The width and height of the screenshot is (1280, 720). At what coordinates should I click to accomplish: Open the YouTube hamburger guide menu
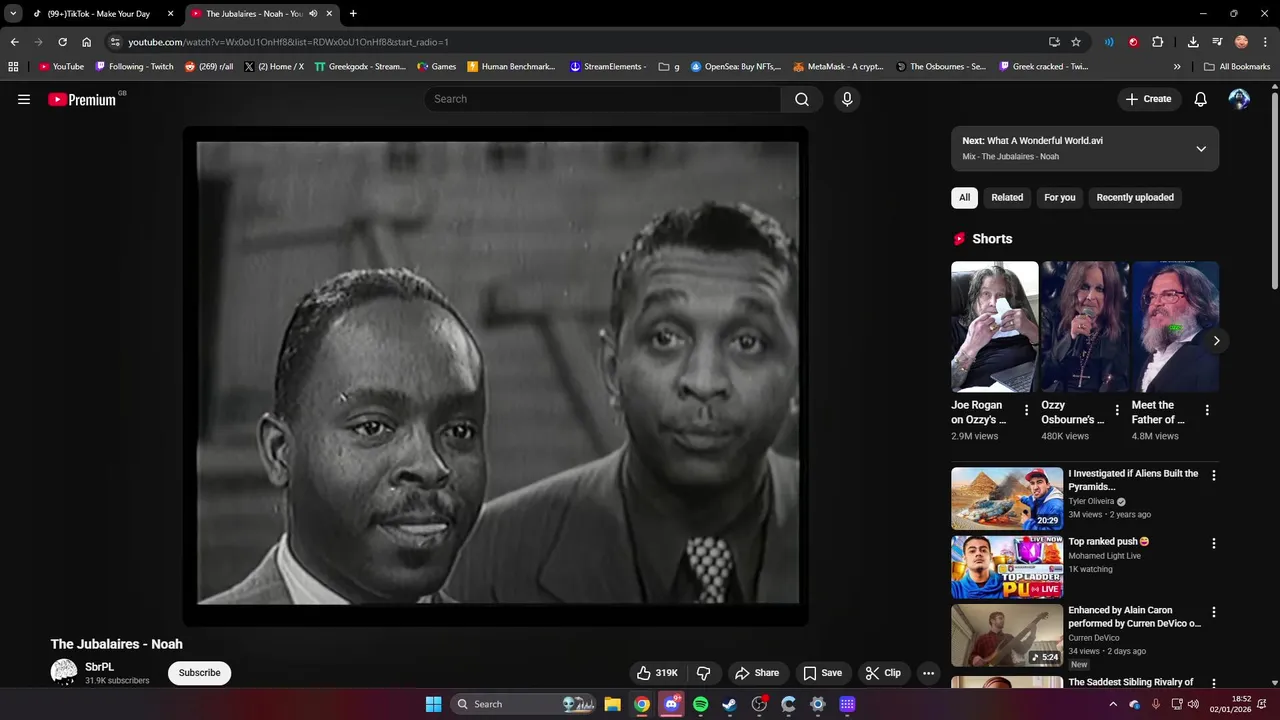pos(24,99)
